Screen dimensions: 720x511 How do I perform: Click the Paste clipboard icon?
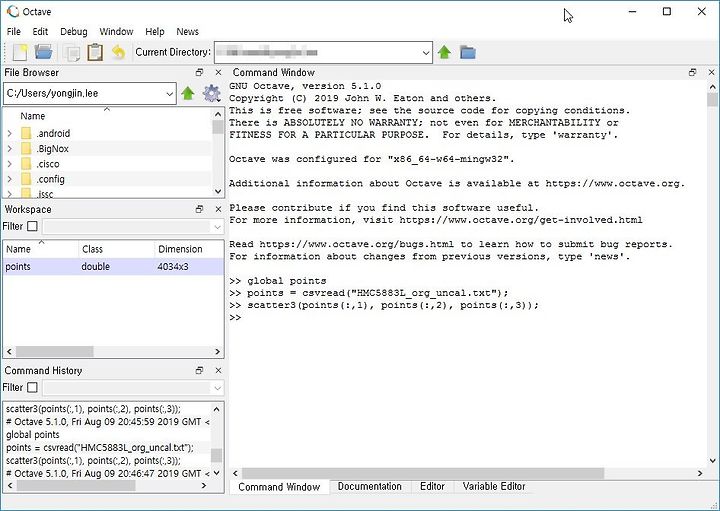click(x=95, y=52)
